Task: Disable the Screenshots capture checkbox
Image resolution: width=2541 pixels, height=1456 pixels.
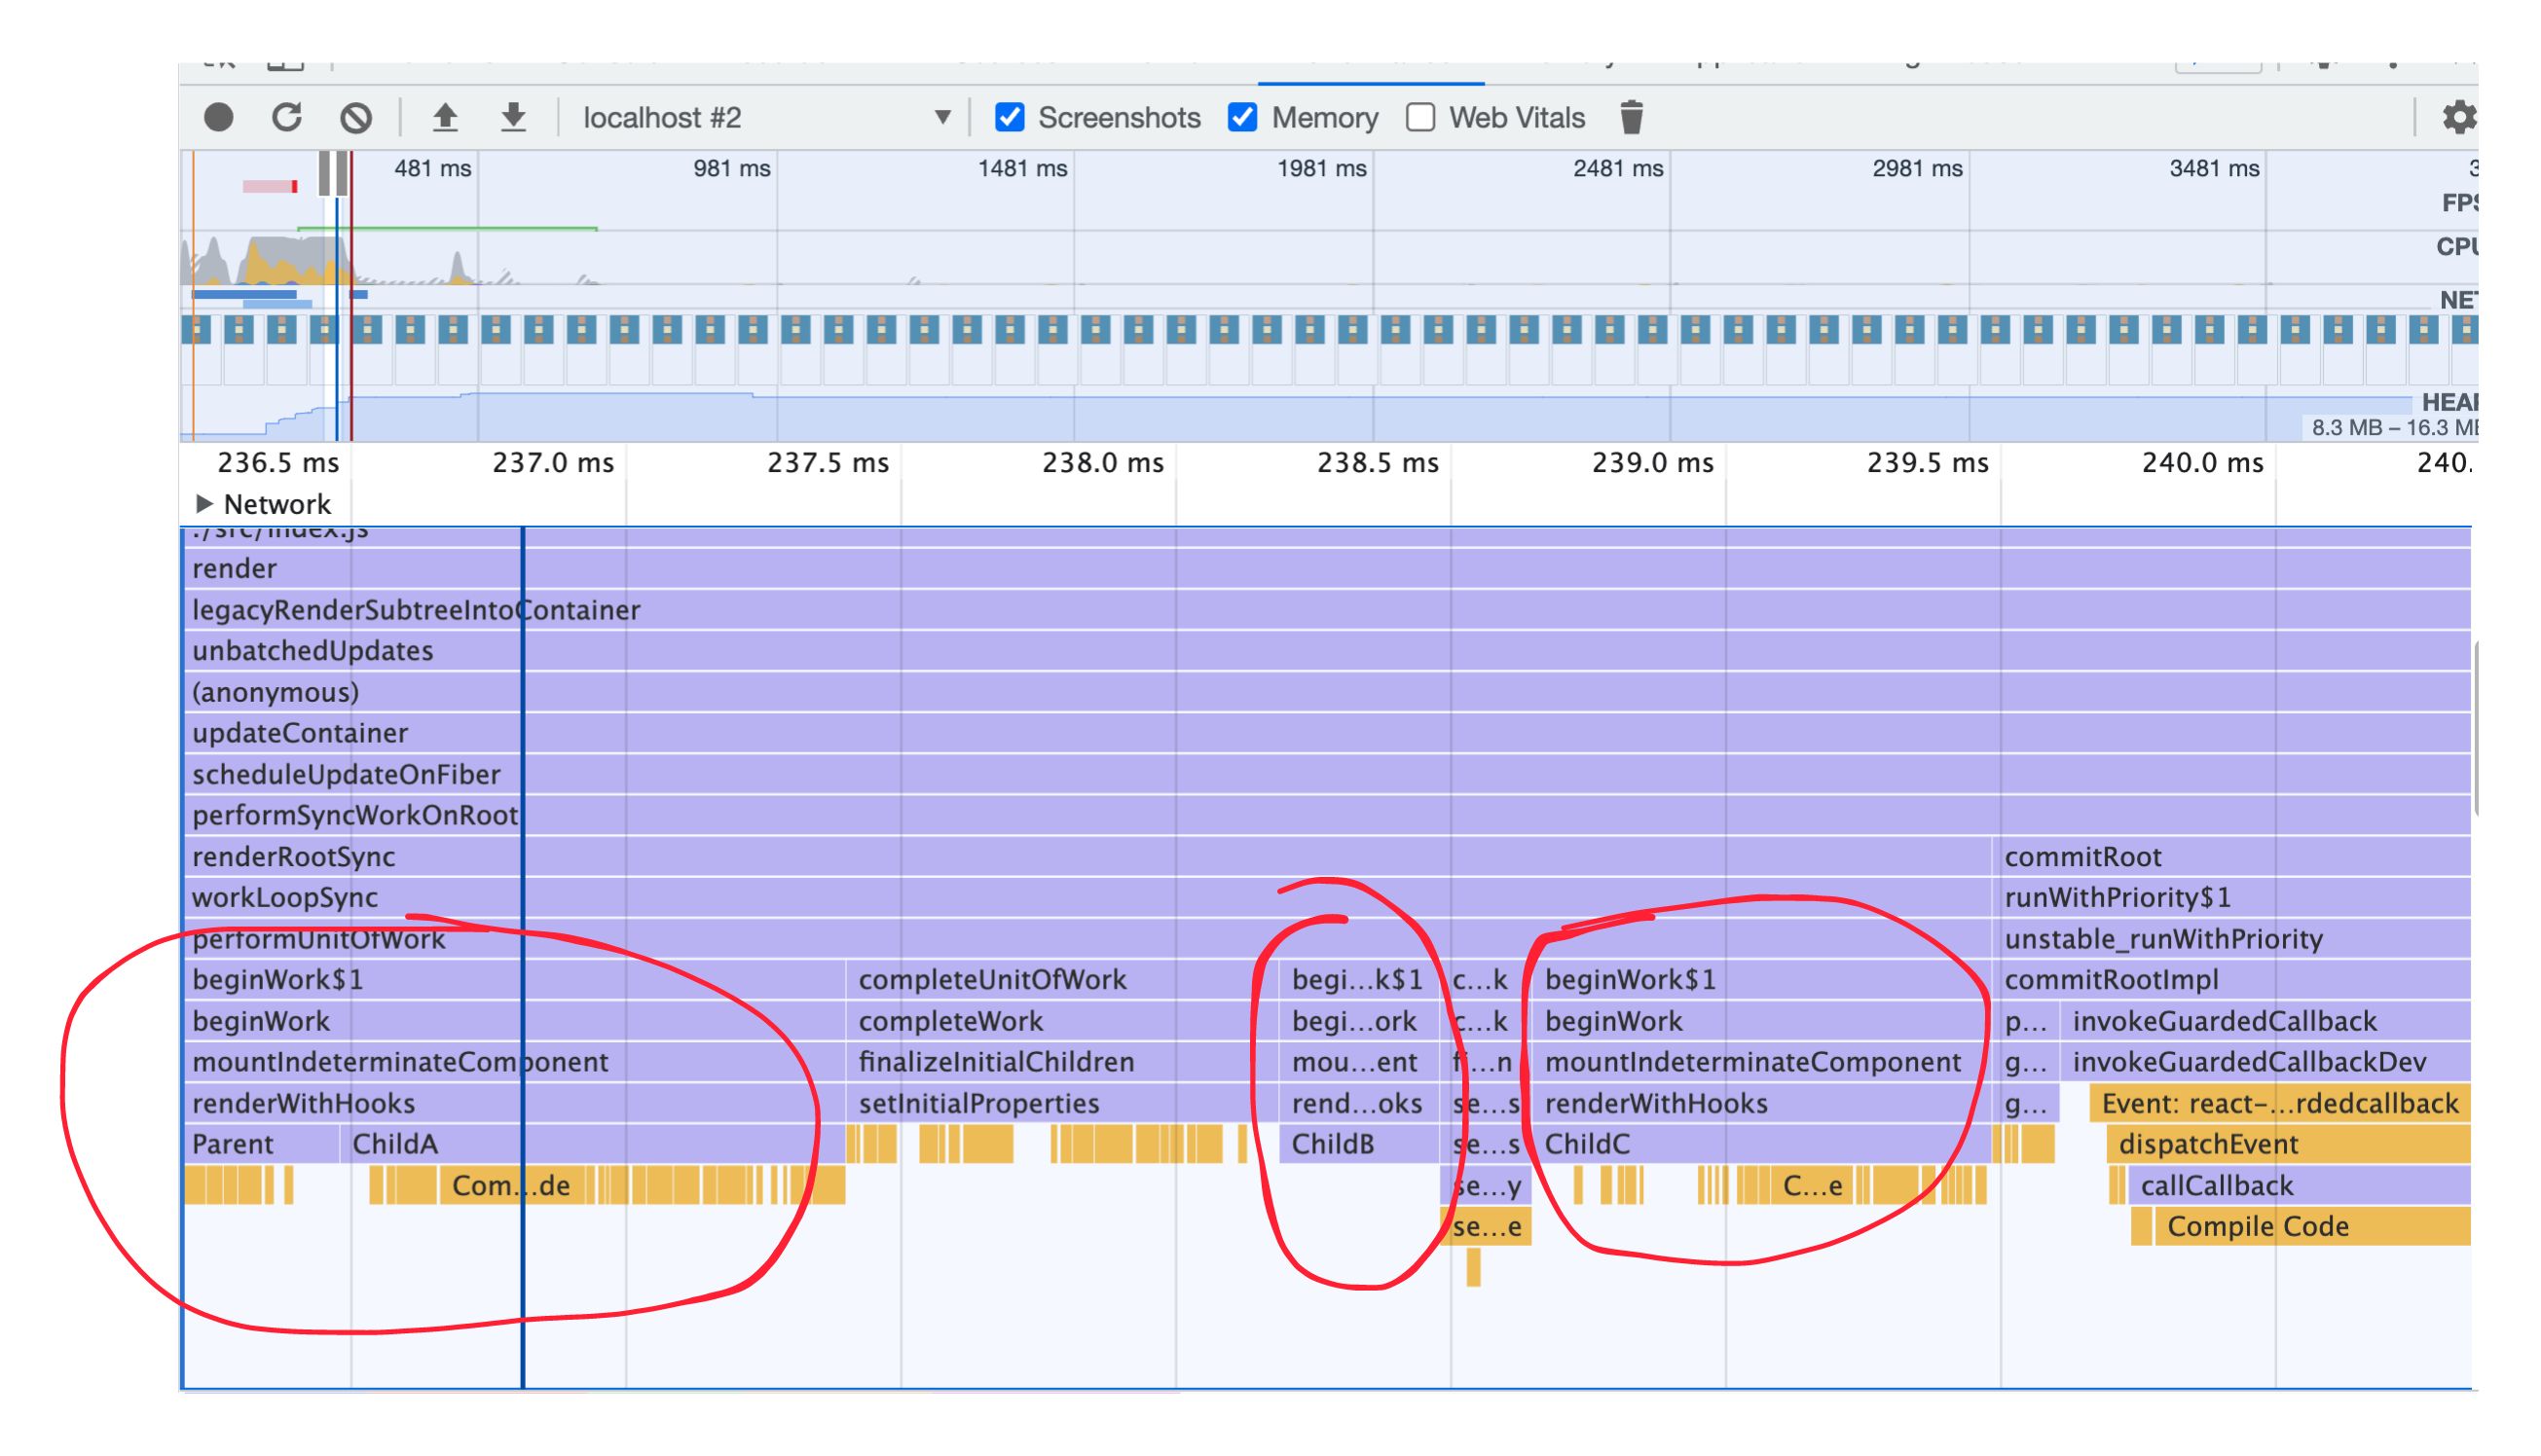Action: pyautogui.click(x=1009, y=117)
